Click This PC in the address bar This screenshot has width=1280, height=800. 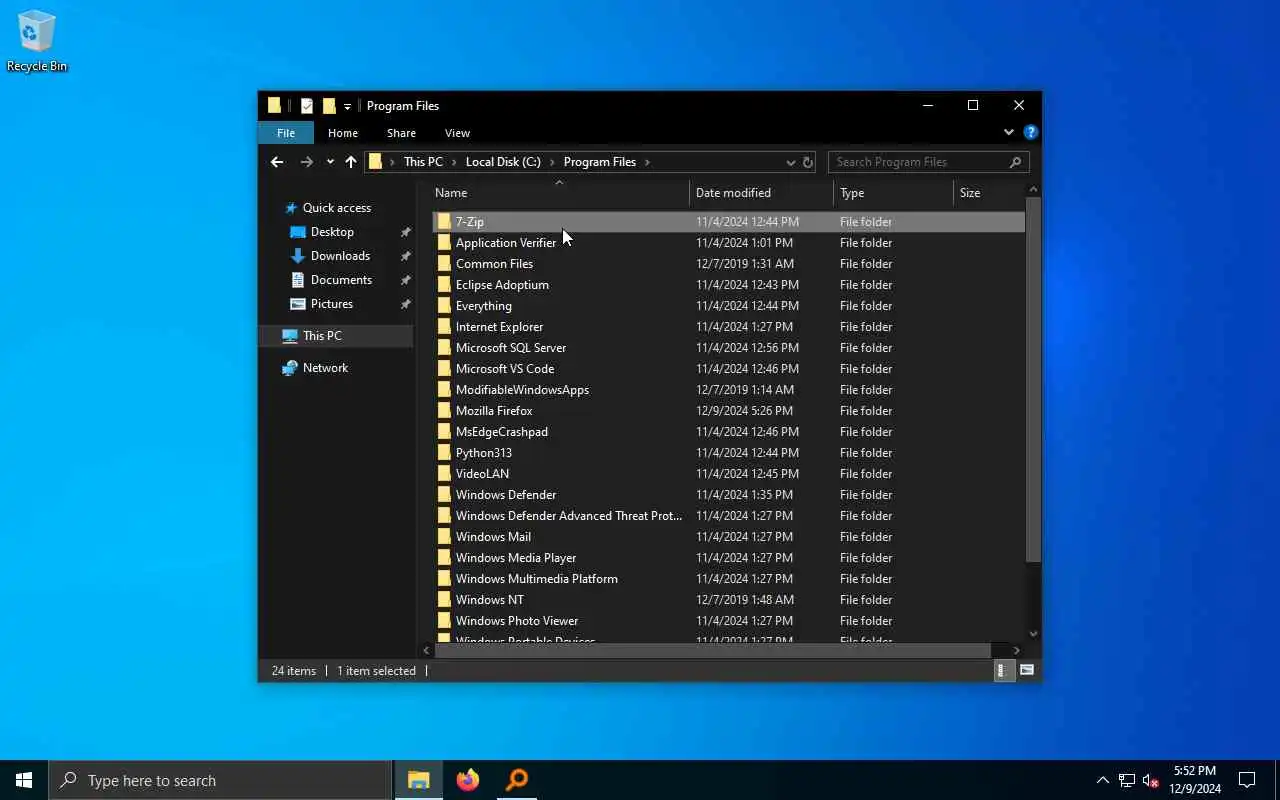click(x=423, y=162)
